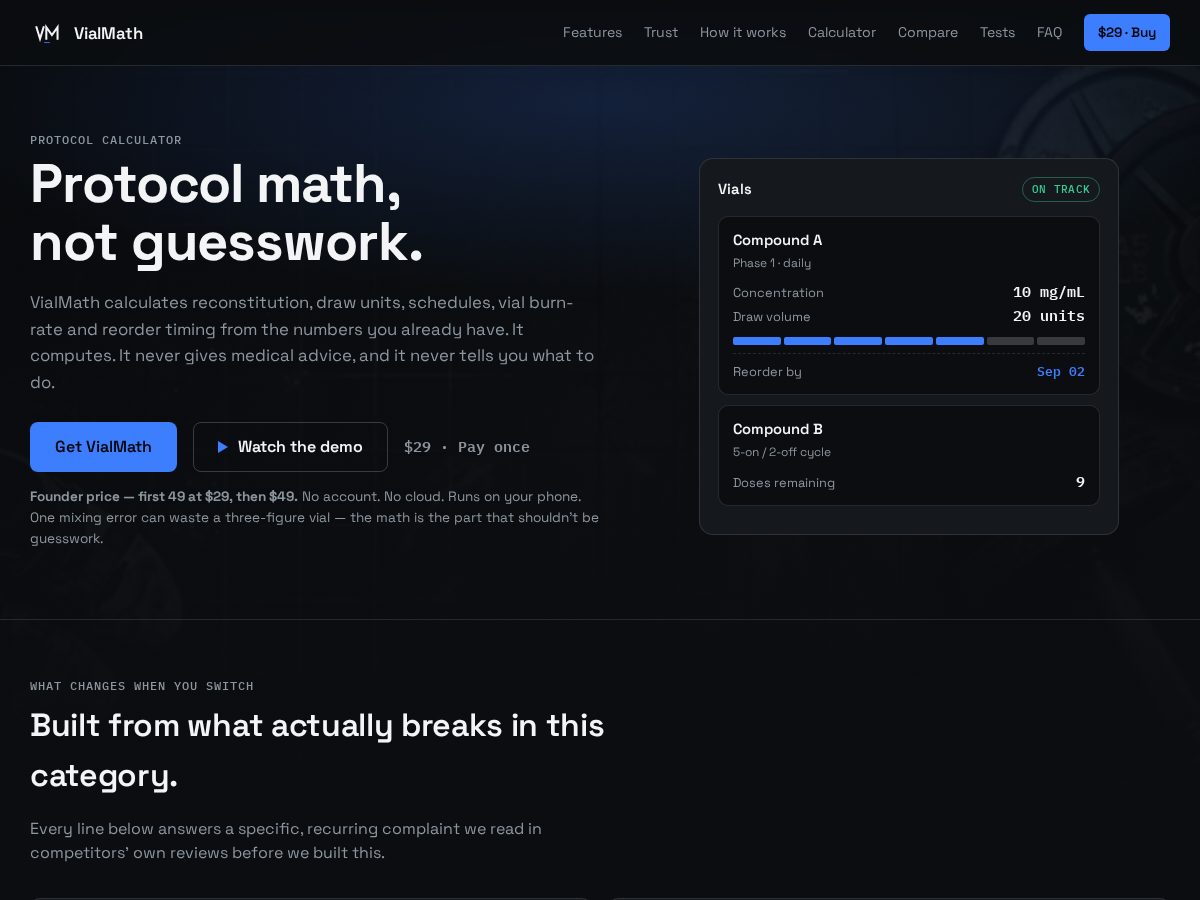
Task: Click the Compound B card title
Action: (x=778, y=429)
